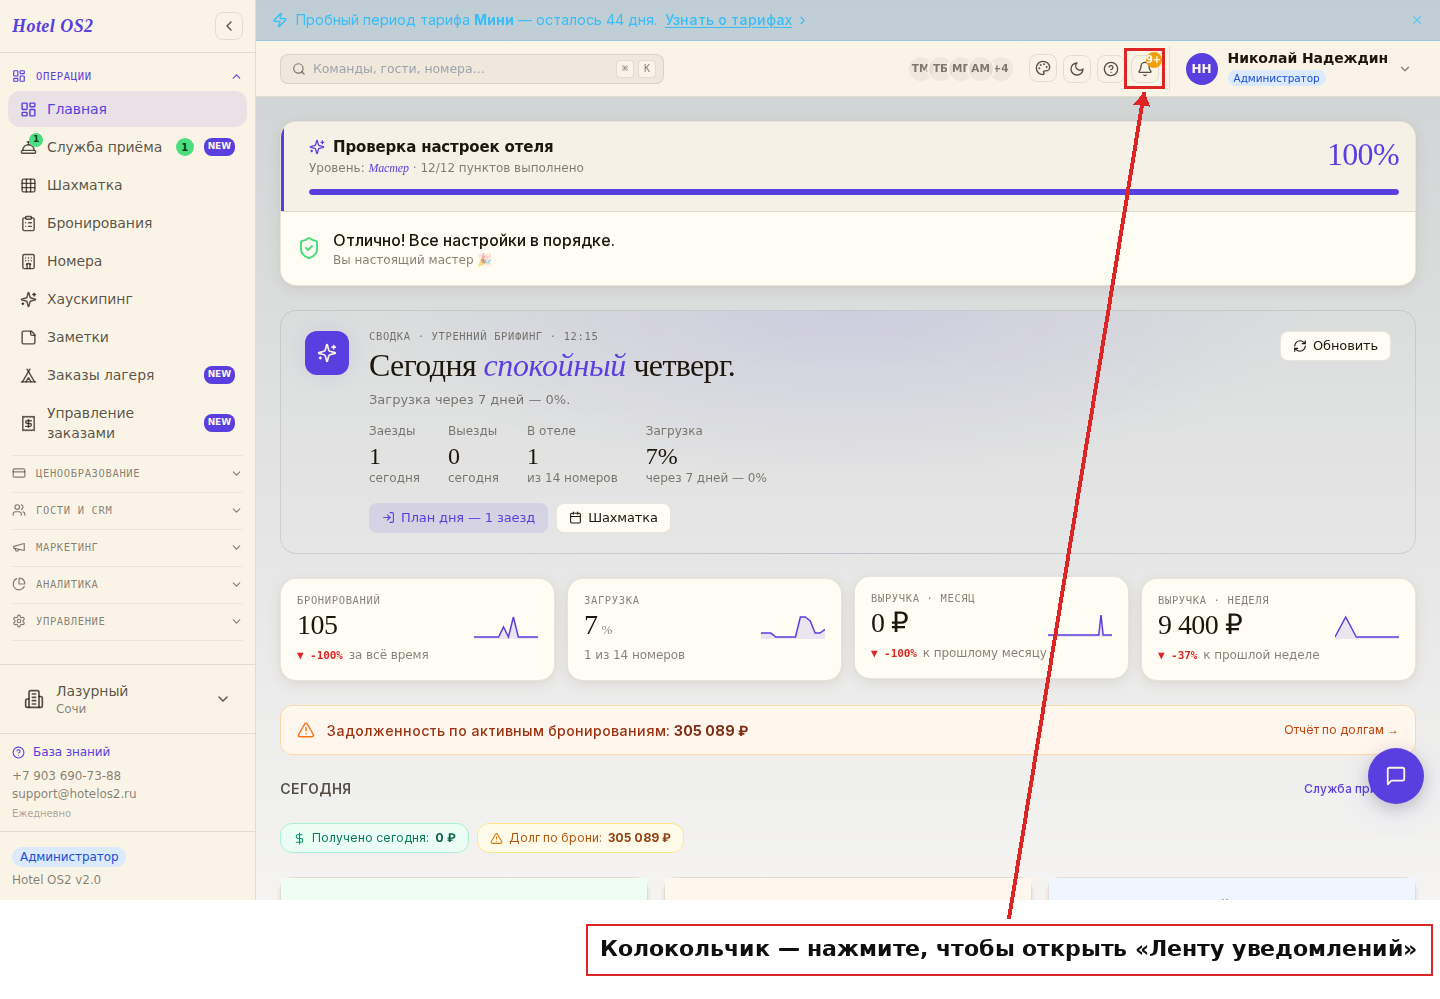Image resolution: width=1440 pixels, height=999 pixels.
Task: Click the Администратор badge under user name
Action: click(1276, 78)
